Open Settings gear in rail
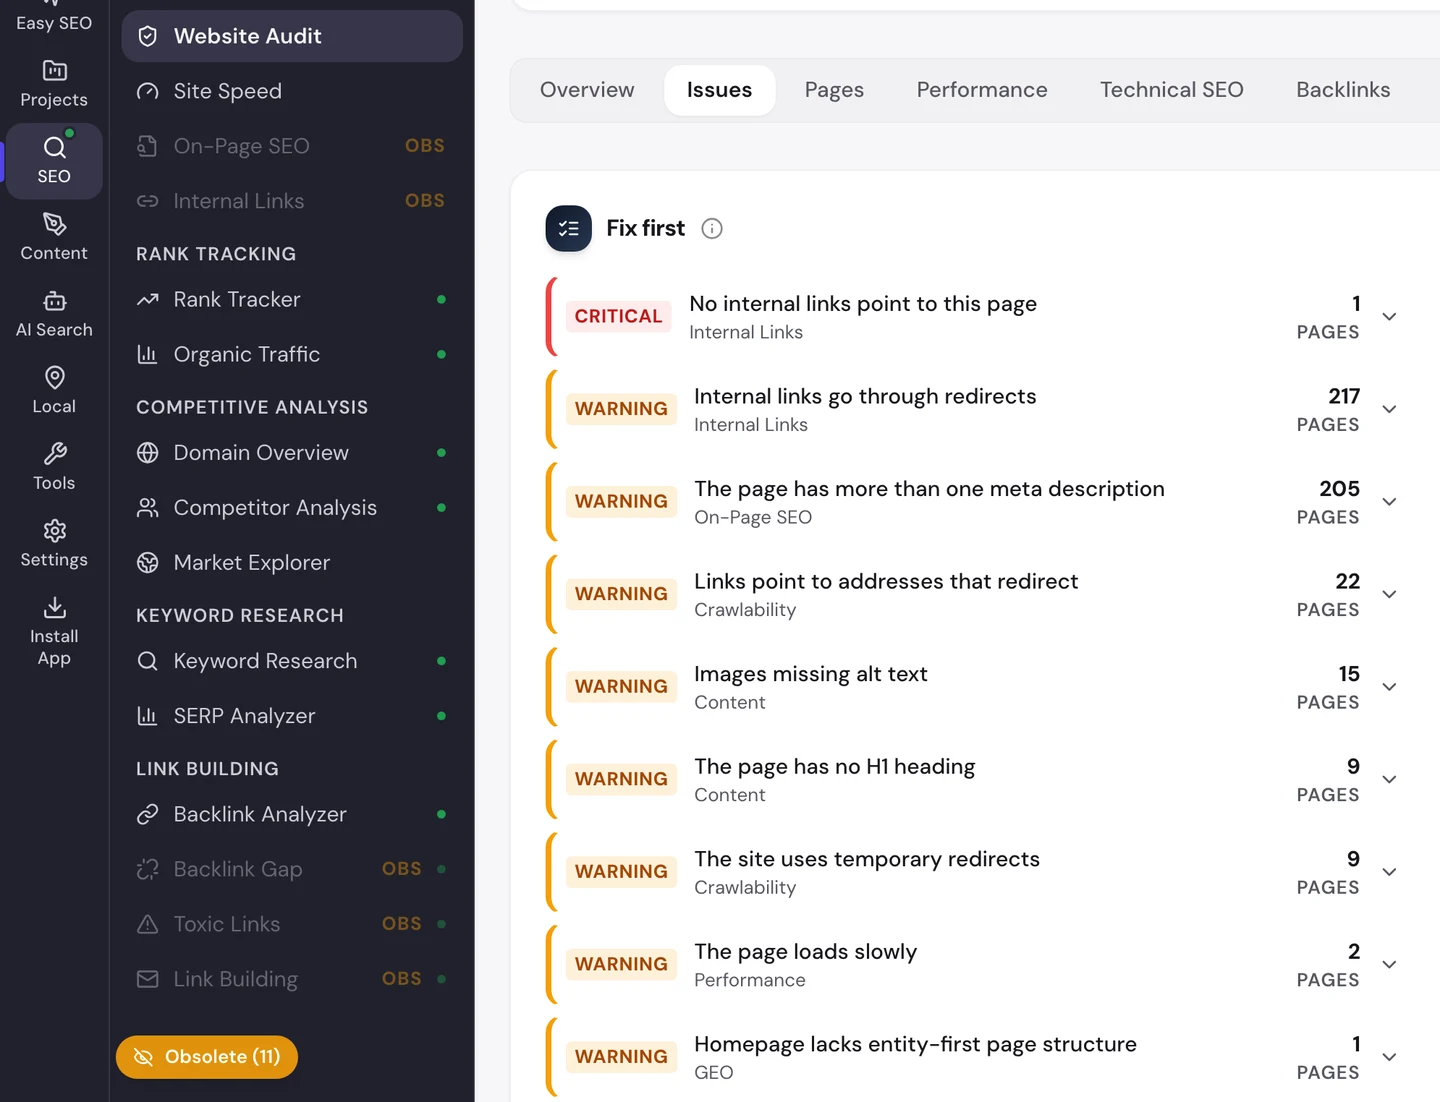Viewport: 1440px width, 1102px height. [x=54, y=530]
